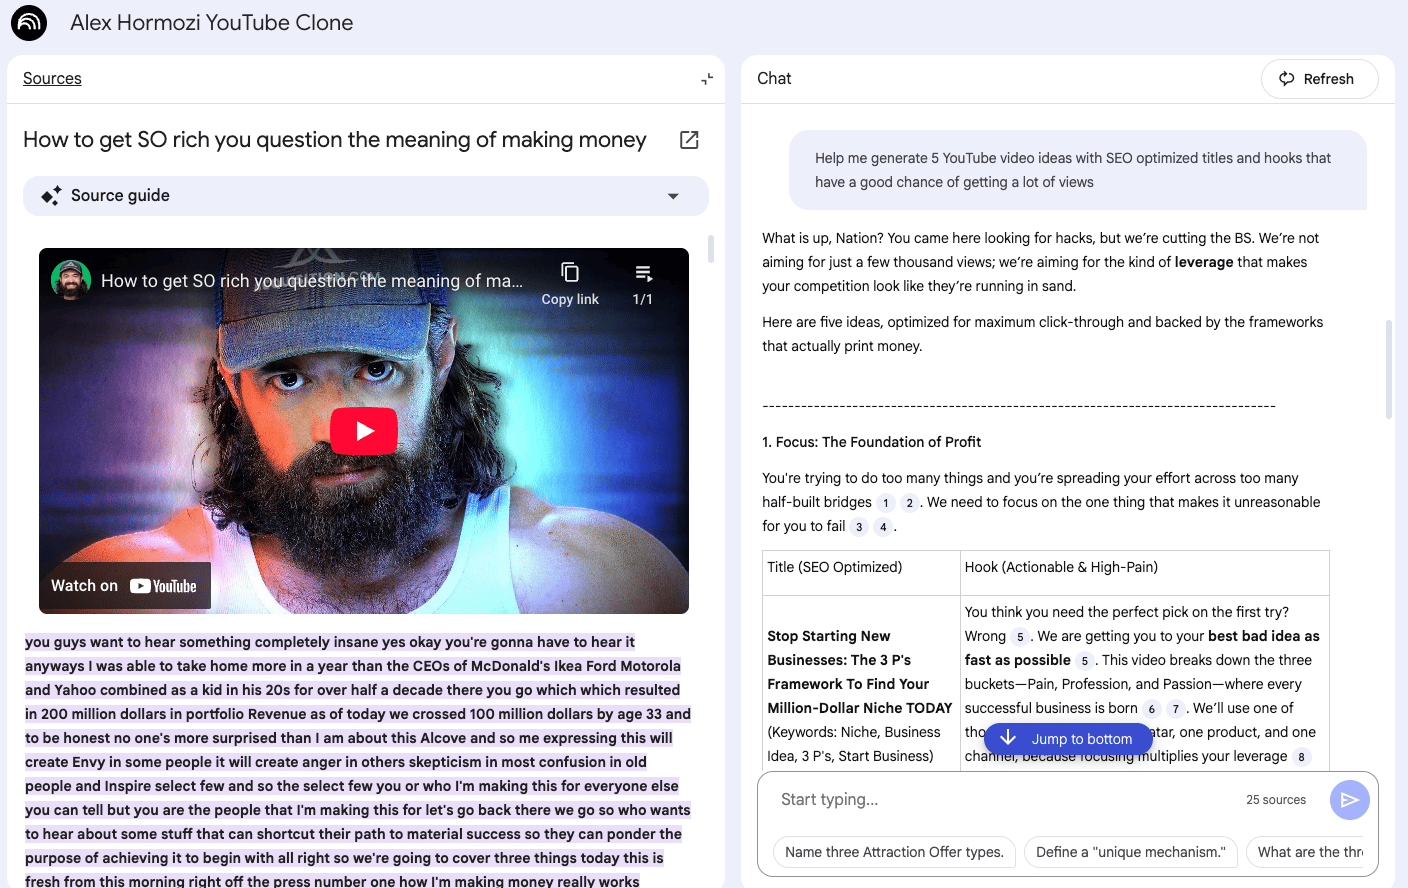Open source video in new tab
This screenshot has width=1408, height=888.
point(689,140)
